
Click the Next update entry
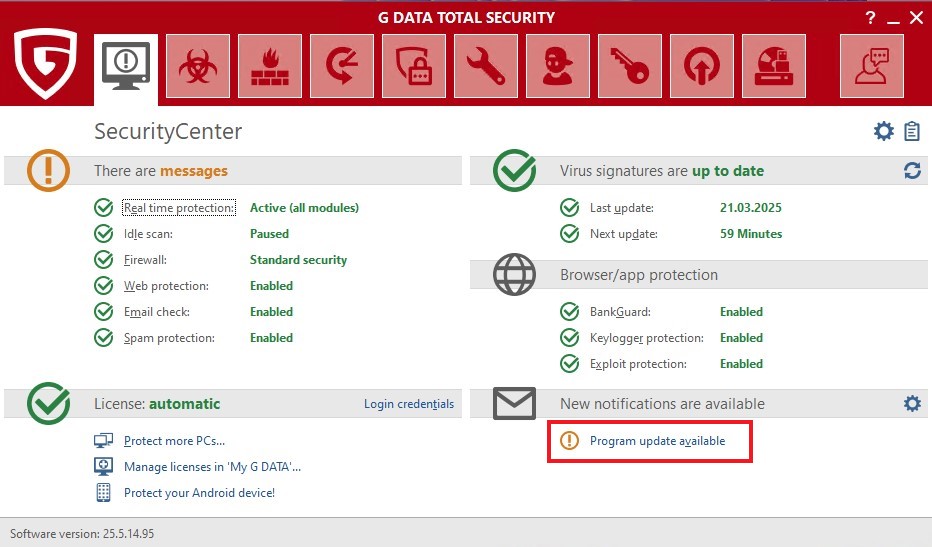click(x=624, y=234)
